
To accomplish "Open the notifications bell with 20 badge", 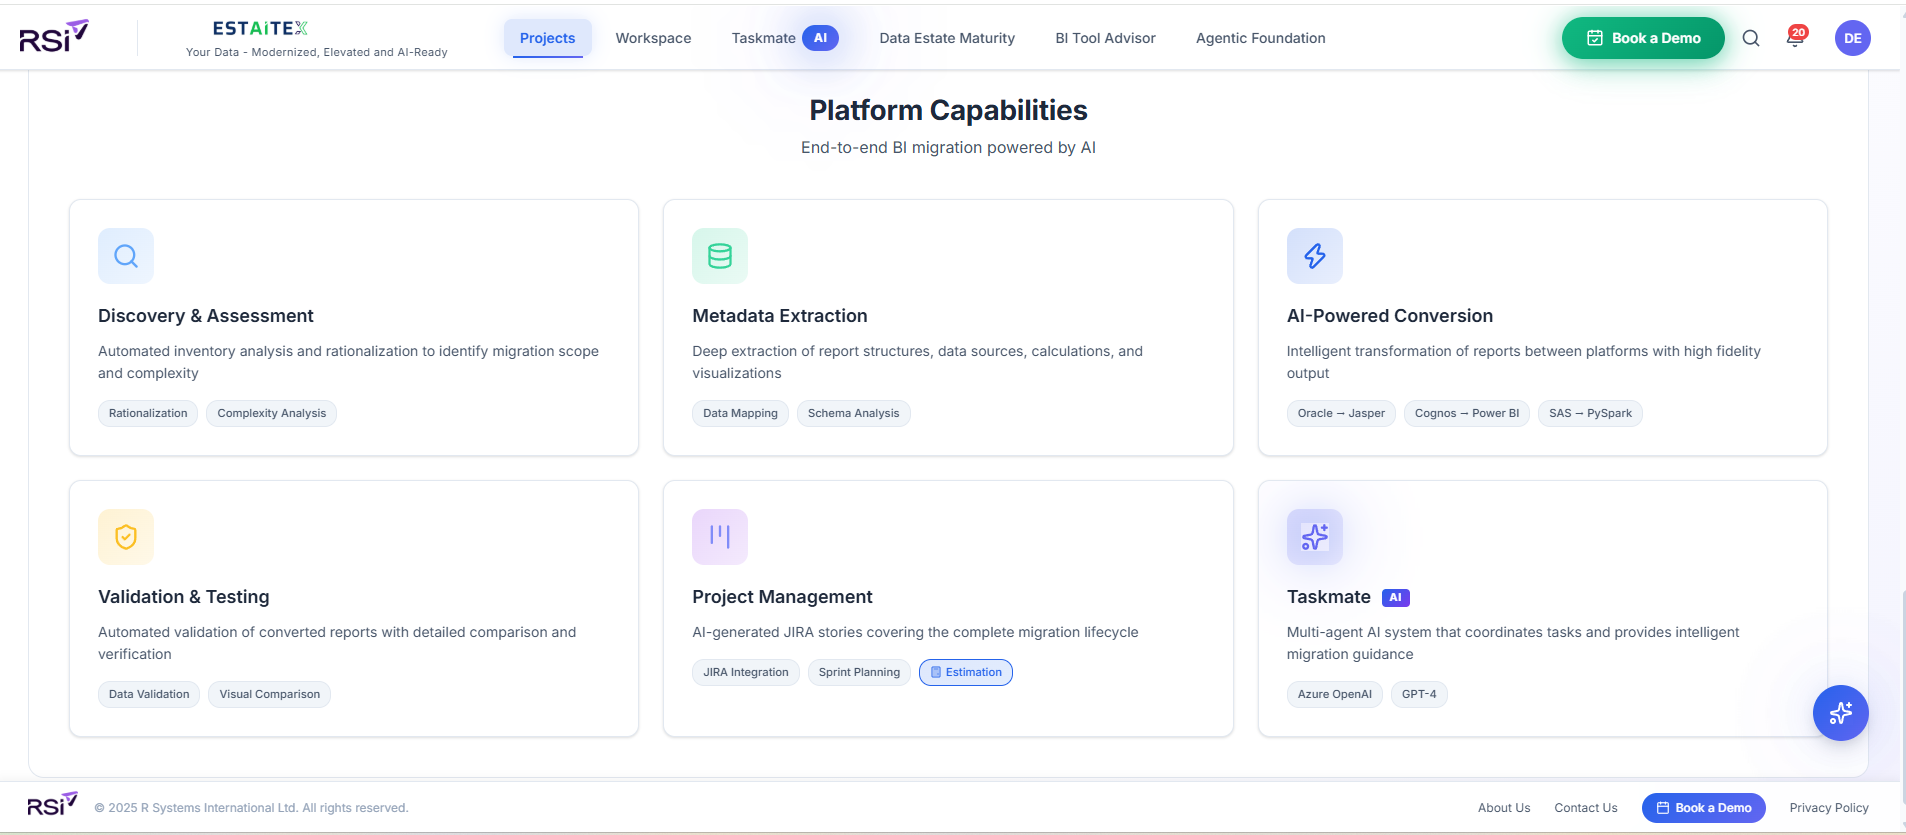I will [x=1796, y=38].
